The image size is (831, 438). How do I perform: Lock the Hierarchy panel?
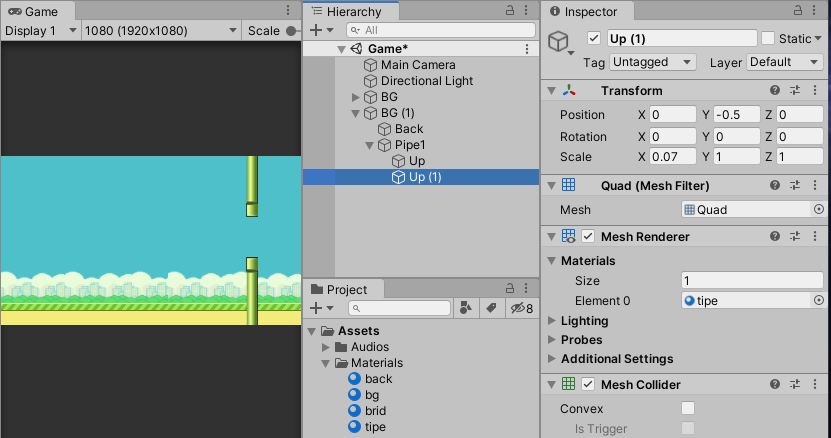510,10
